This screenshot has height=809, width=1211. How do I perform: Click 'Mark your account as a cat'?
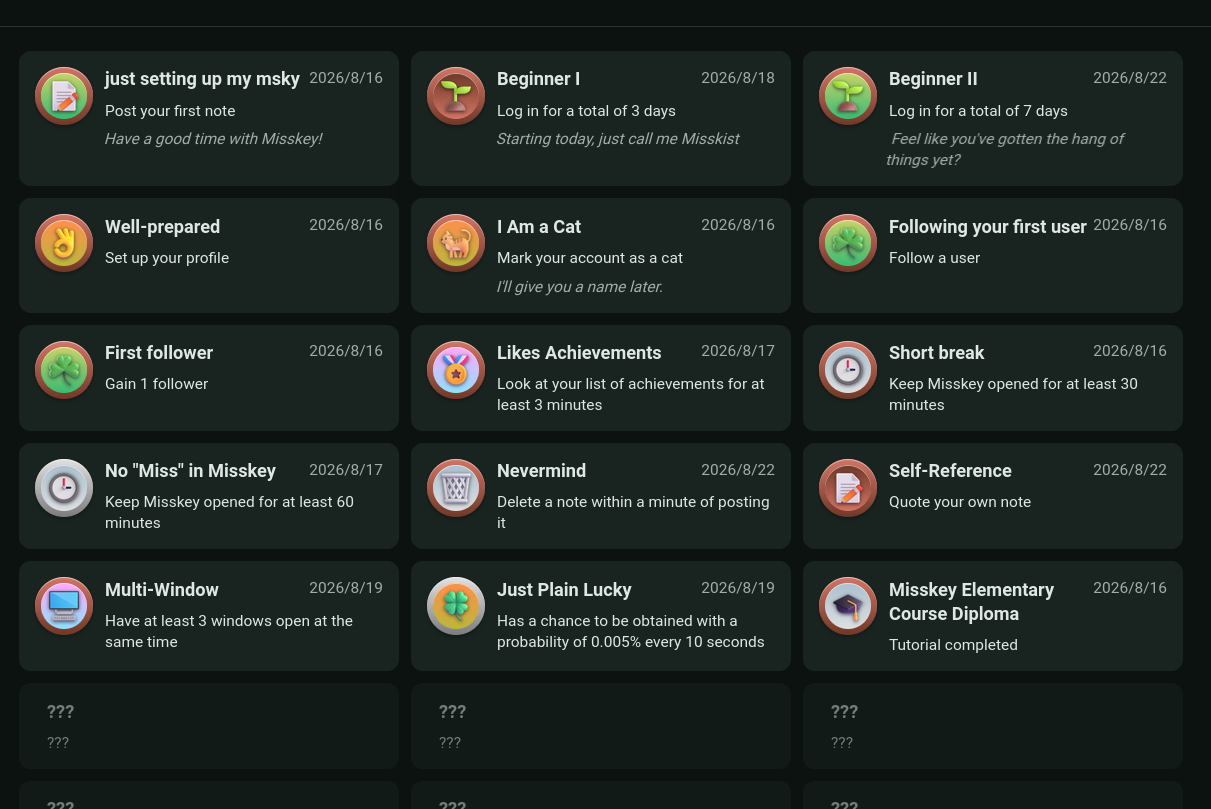(x=590, y=258)
